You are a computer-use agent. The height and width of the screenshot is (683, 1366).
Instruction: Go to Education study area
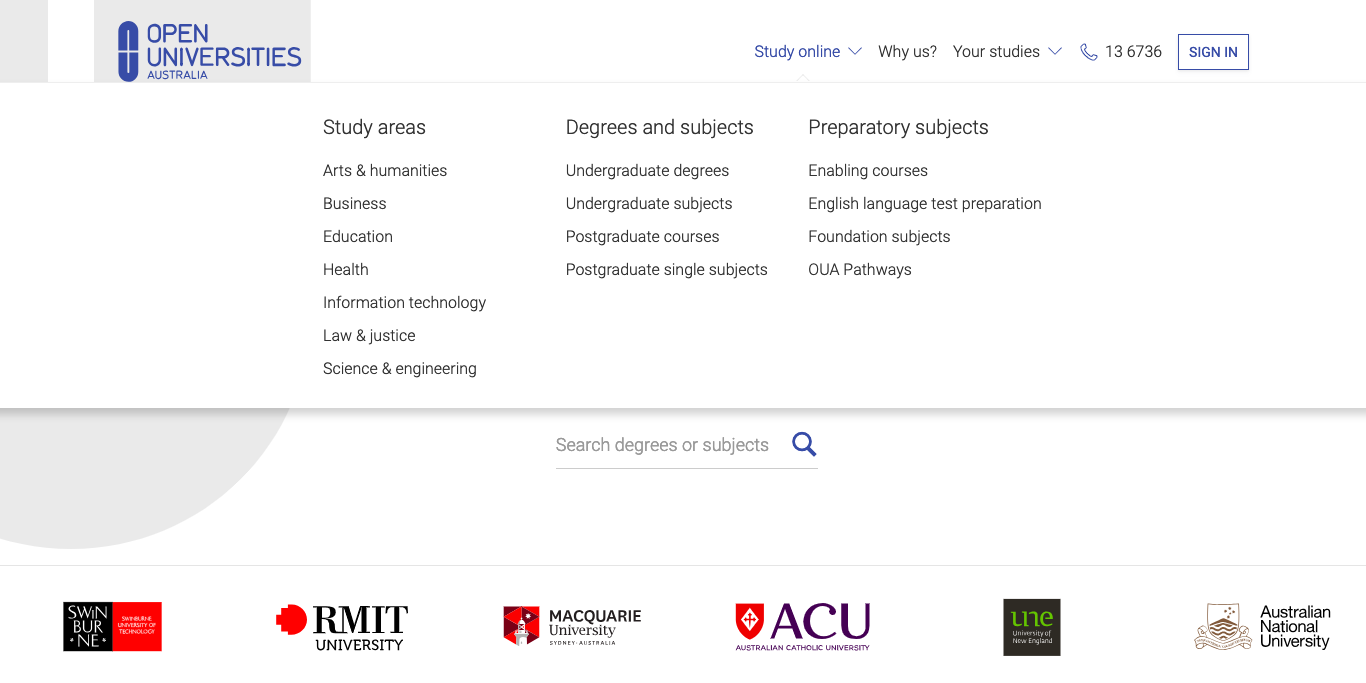(358, 237)
